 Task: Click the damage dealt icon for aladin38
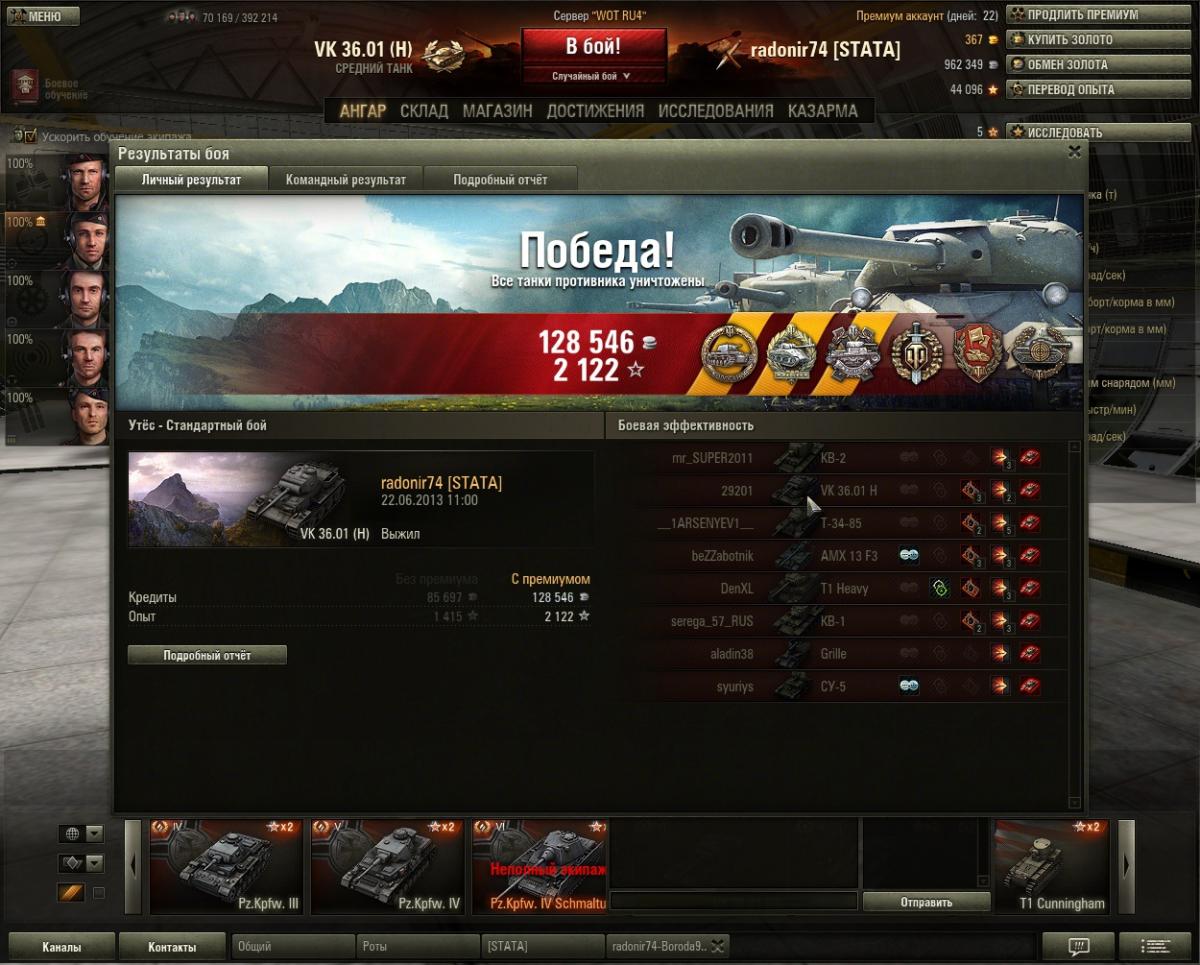click(999, 654)
